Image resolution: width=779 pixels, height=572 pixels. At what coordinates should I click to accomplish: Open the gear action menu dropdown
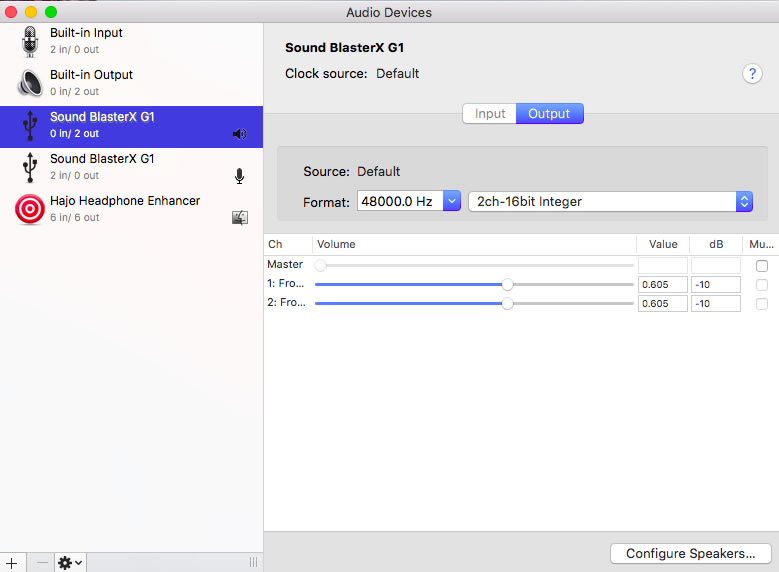(x=70, y=562)
